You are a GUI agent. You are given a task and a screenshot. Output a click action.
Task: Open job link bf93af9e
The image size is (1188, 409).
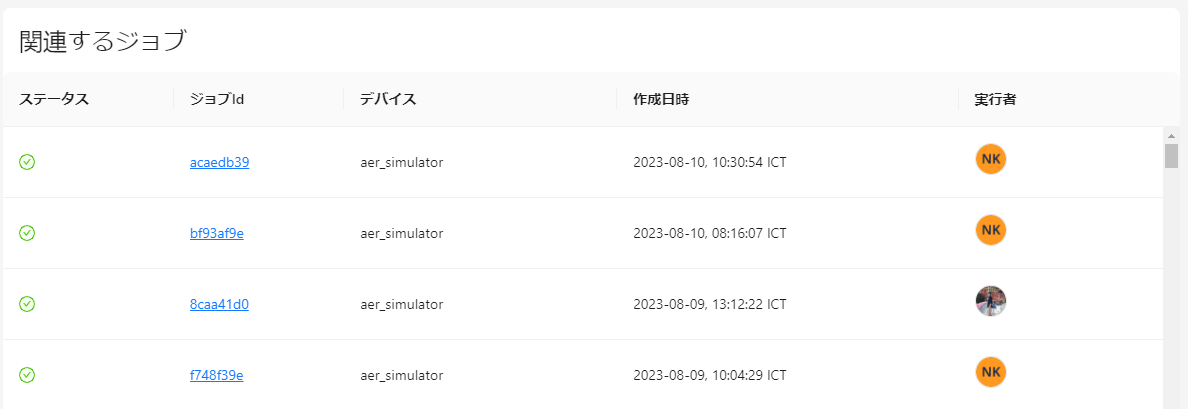click(x=217, y=233)
